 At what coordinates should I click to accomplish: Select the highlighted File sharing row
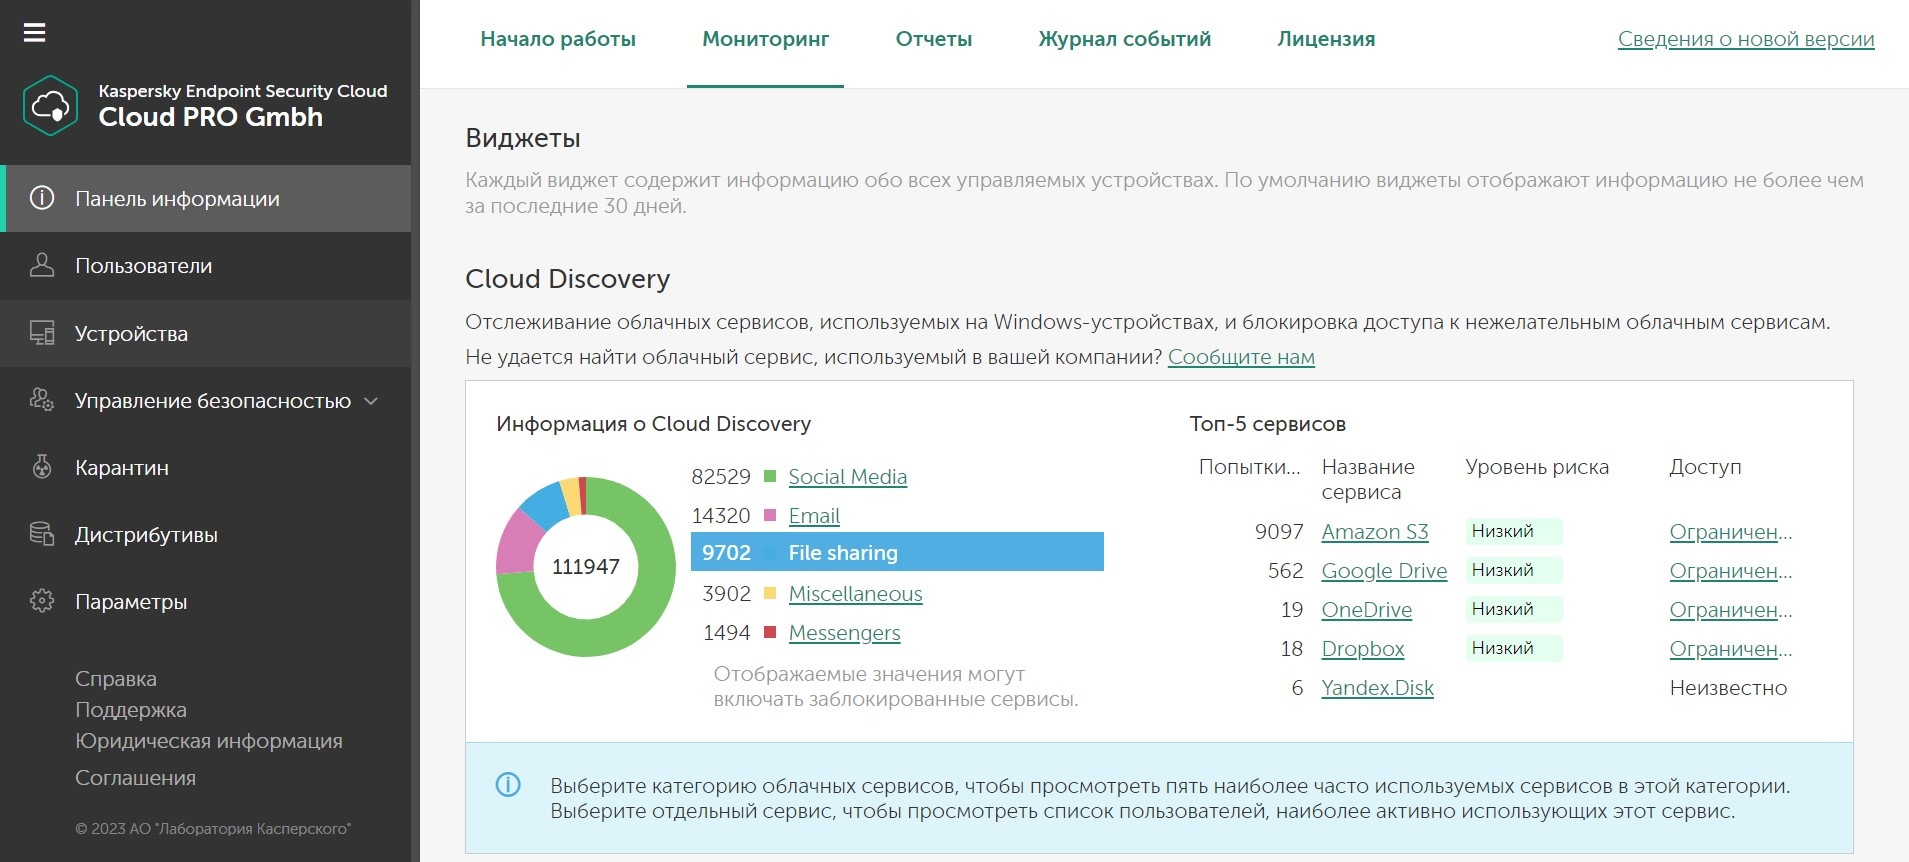[x=897, y=552]
